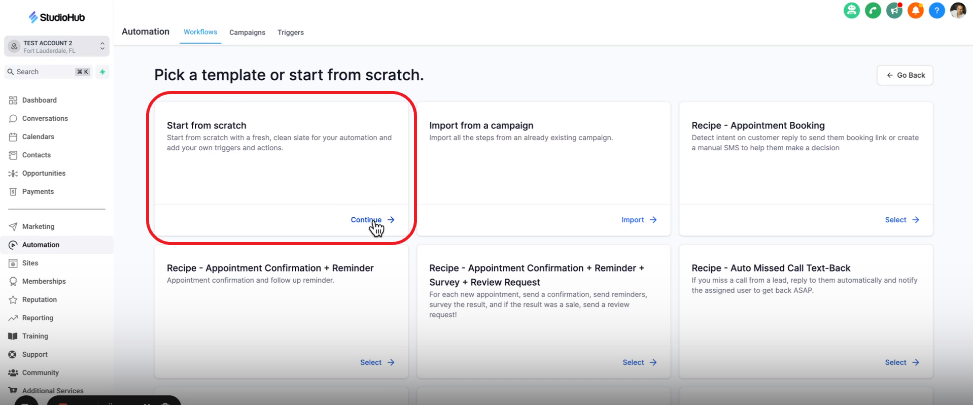Open the user profile avatar
The width and height of the screenshot is (973, 405).
[x=958, y=10]
